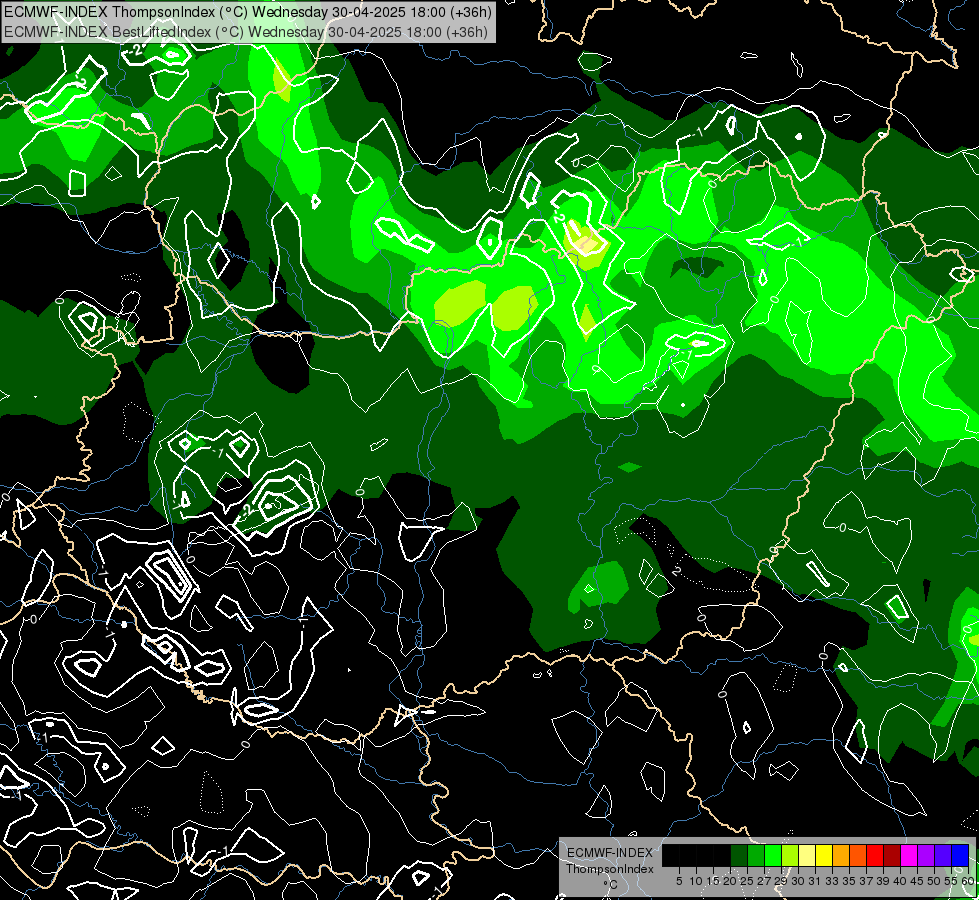
Task: Select the violet 50–55 legend swatch
Action: tap(943, 855)
